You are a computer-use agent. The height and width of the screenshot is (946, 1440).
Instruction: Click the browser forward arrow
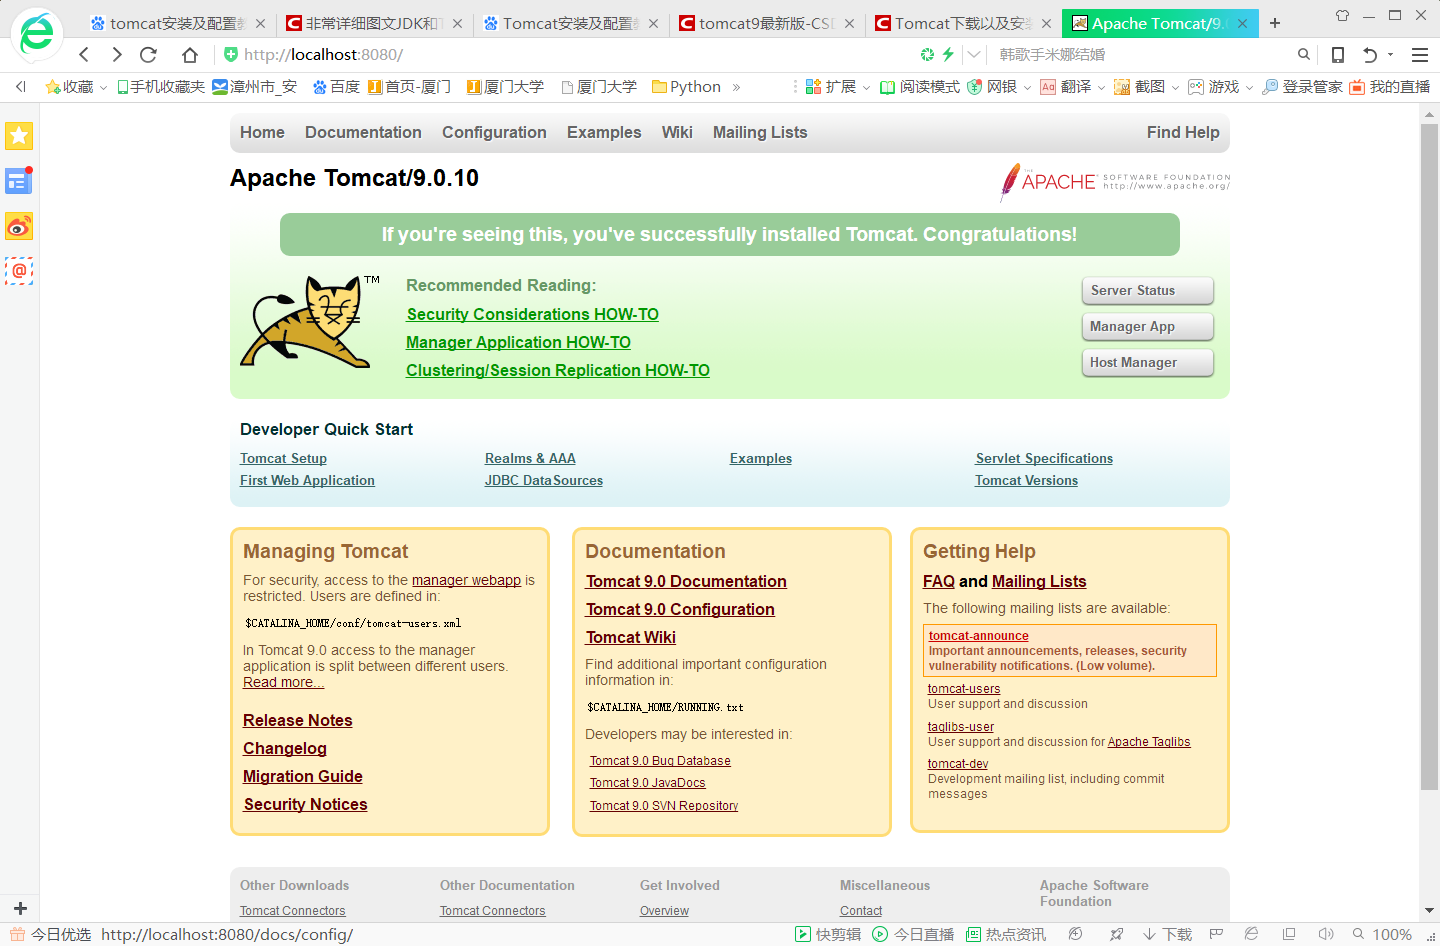[117, 55]
